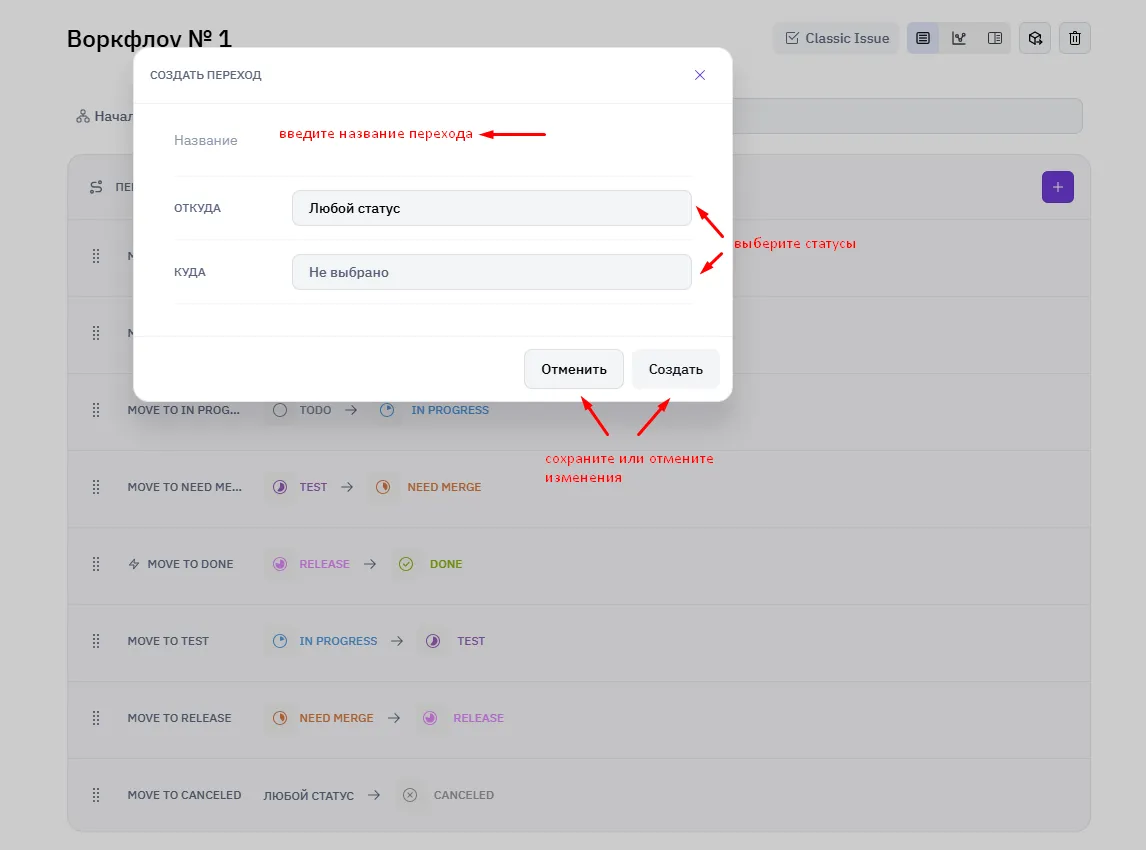Close the Создать переход dialog

click(x=699, y=75)
